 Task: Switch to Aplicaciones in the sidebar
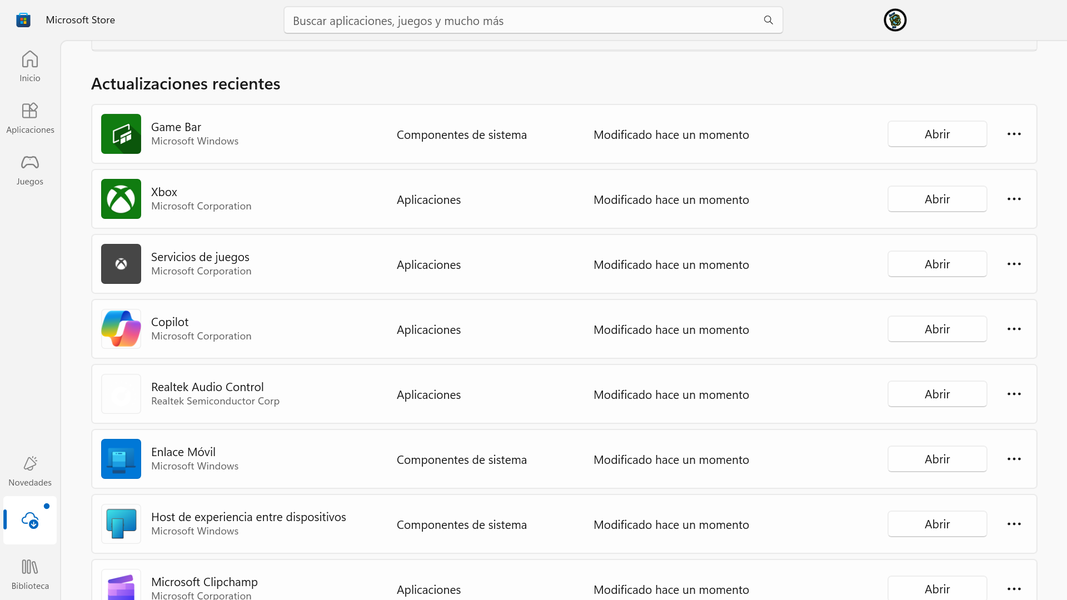(30, 118)
